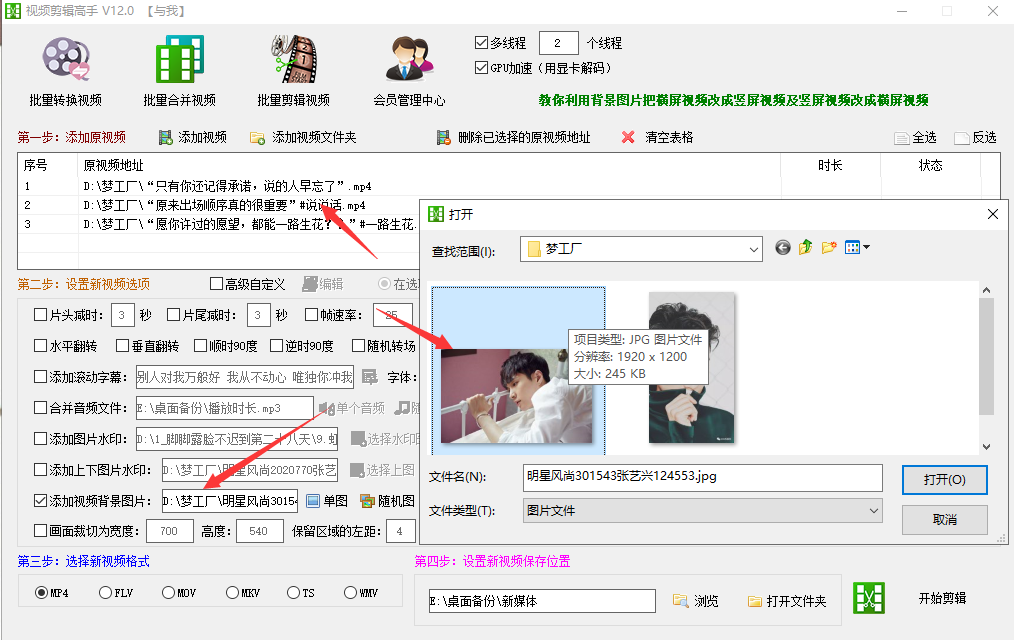The width and height of the screenshot is (1014, 640).
Task: Click the green 开始剪辑 scissors icon
Action: pyautogui.click(x=868, y=598)
